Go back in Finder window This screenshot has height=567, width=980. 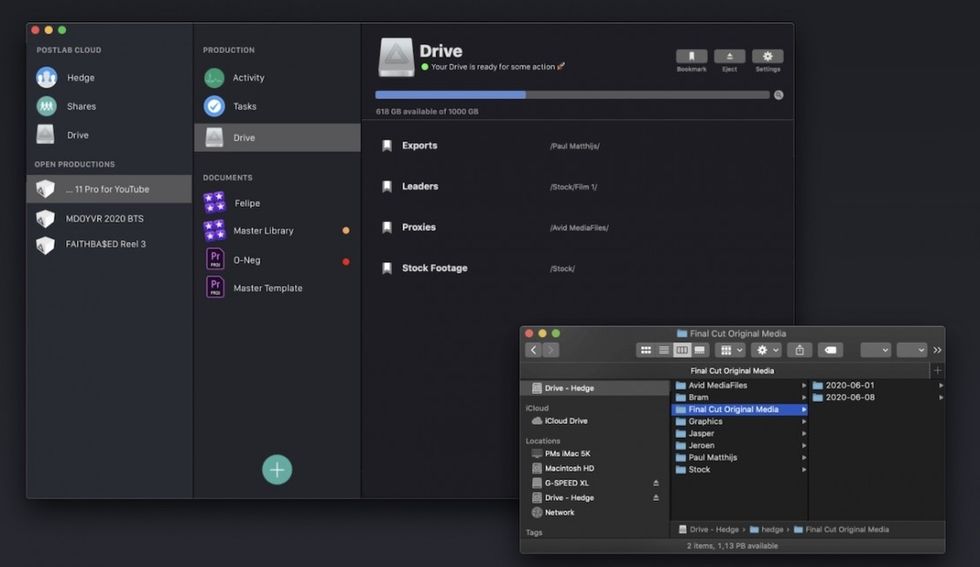coord(533,350)
